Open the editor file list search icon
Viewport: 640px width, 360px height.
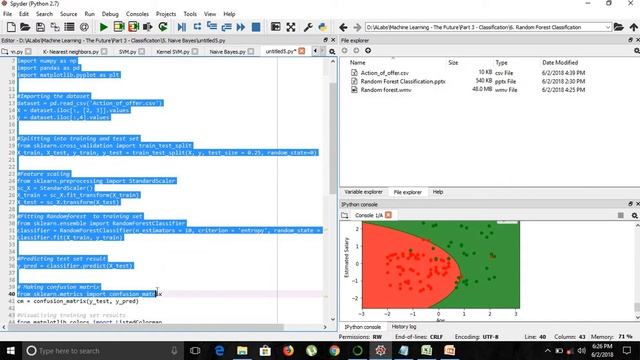[332, 52]
